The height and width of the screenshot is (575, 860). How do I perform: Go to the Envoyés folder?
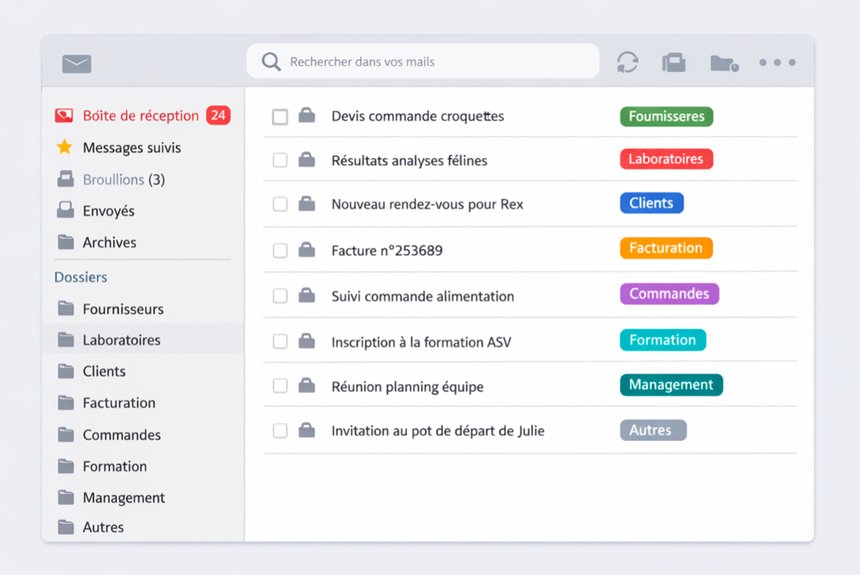(x=108, y=211)
